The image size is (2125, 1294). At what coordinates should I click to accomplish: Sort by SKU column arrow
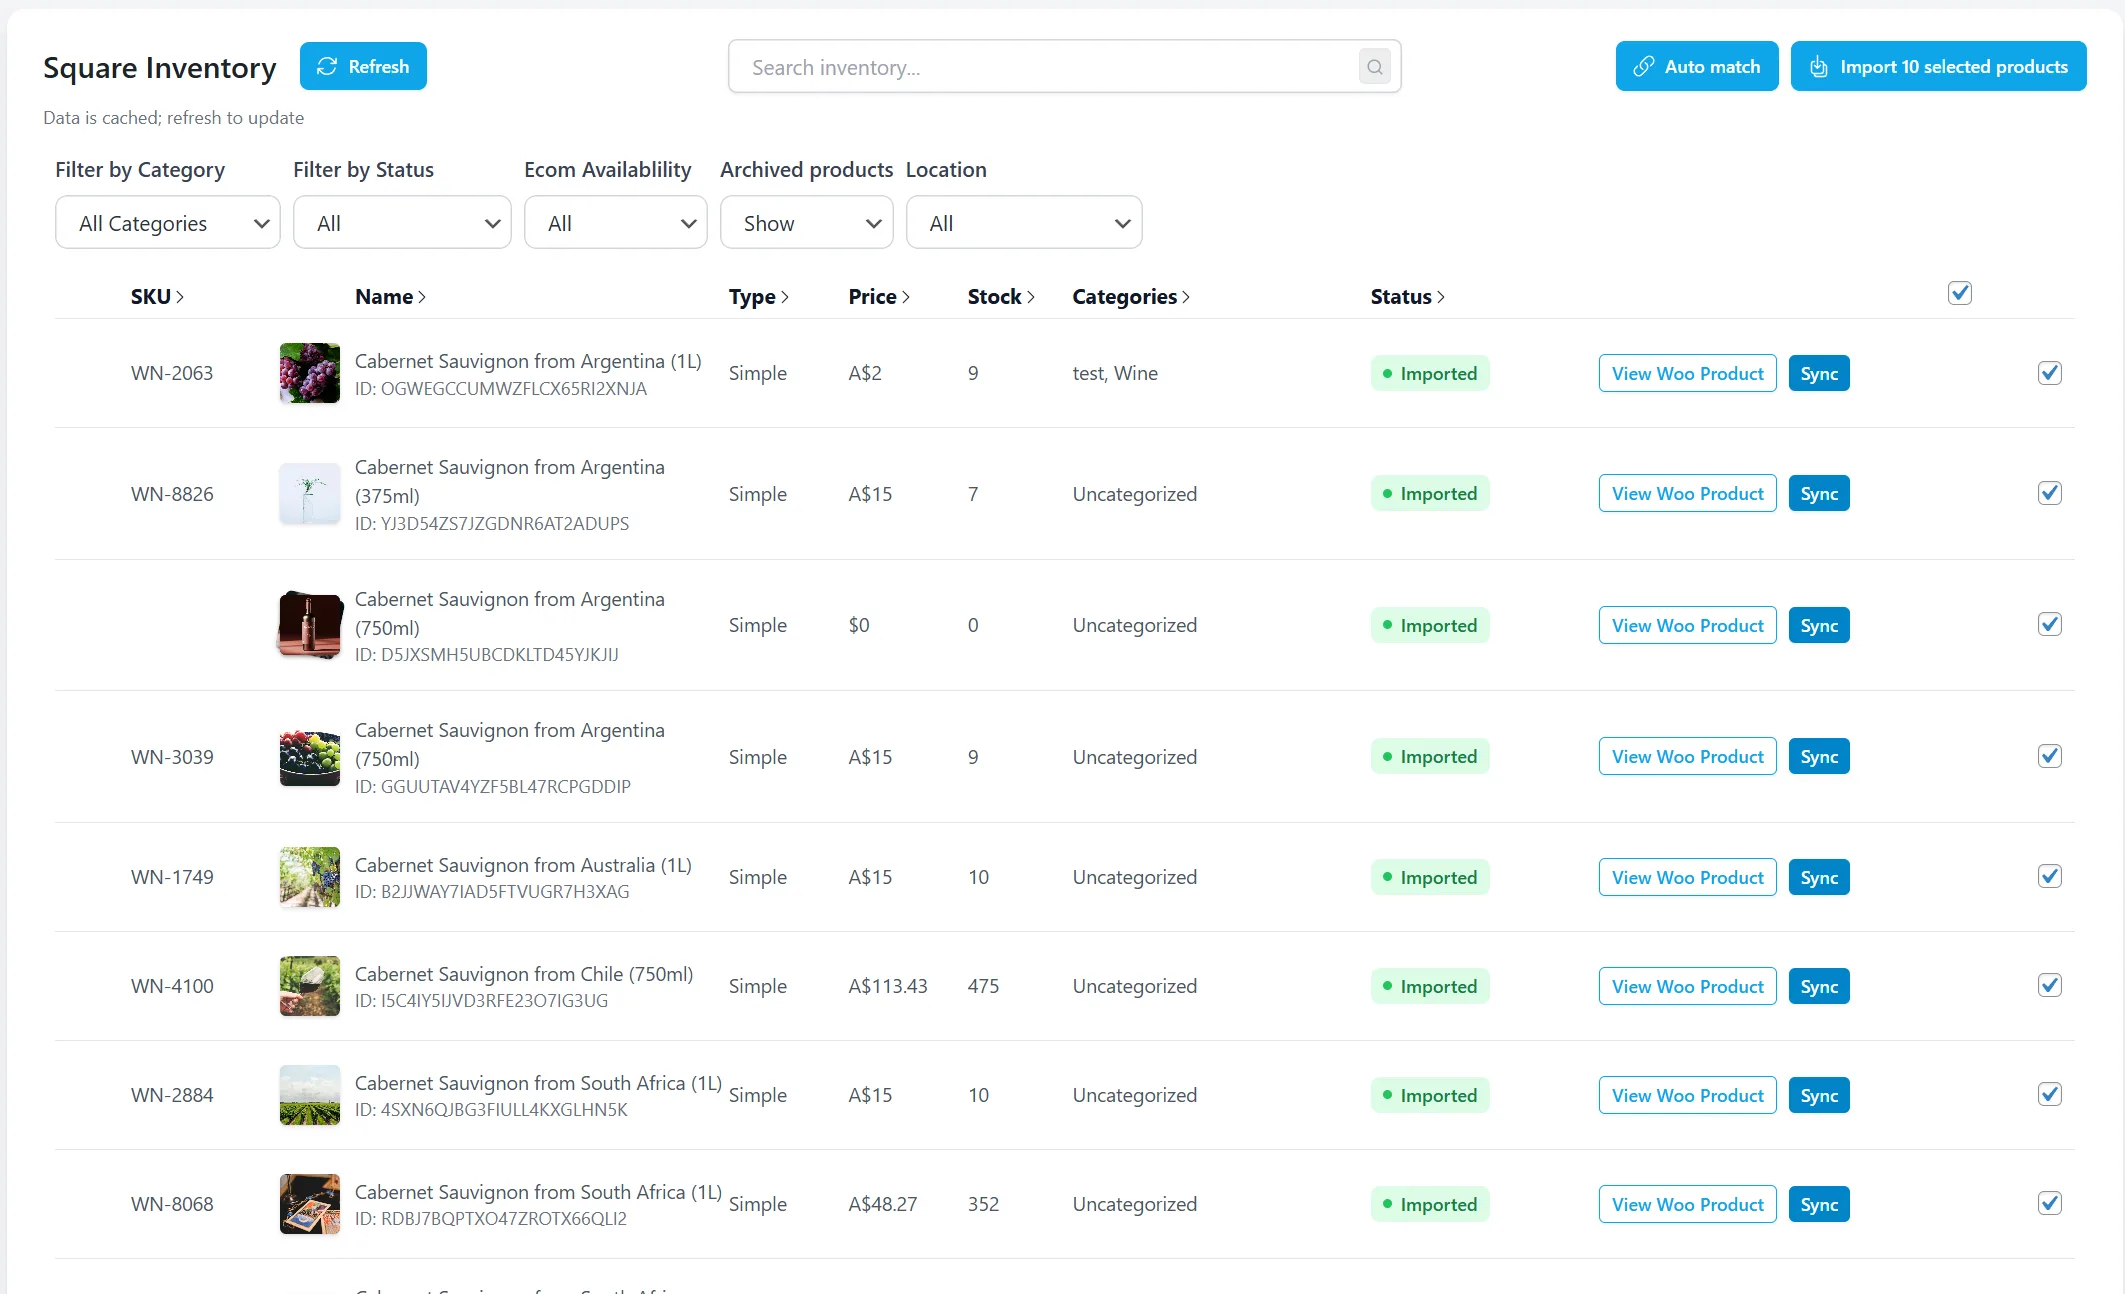[179, 297]
